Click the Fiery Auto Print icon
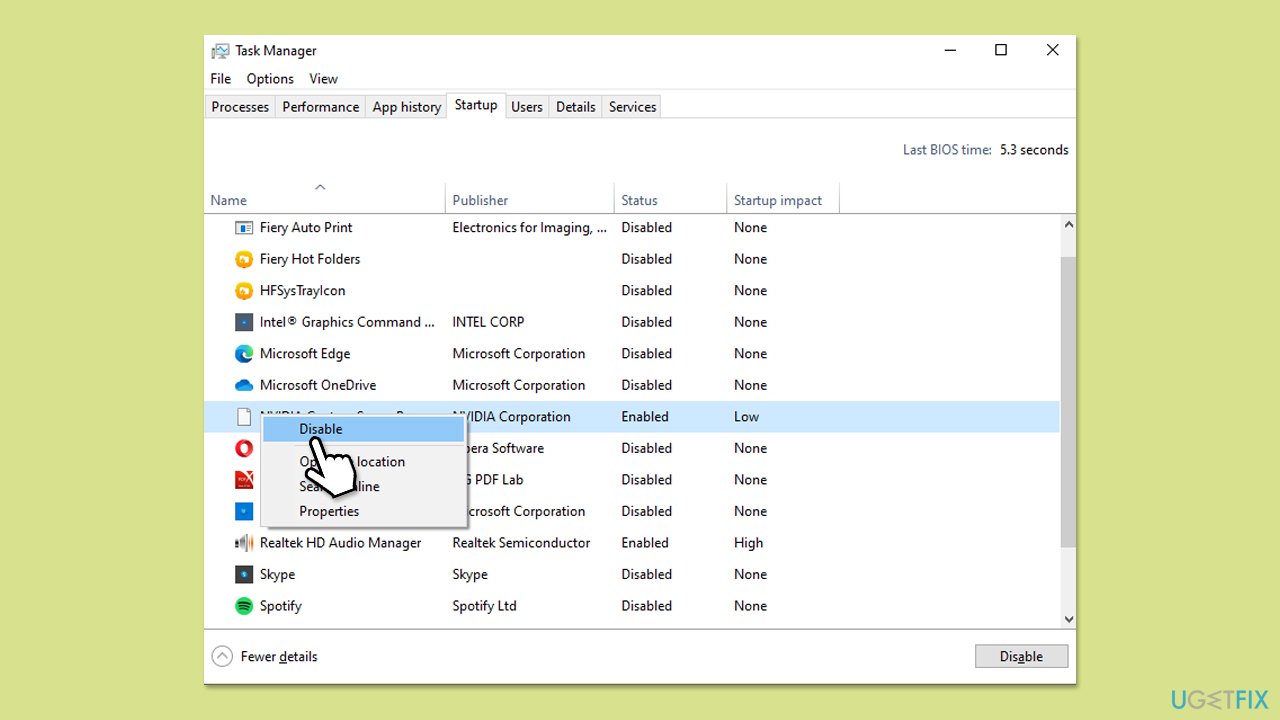1280x720 pixels. coord(244,228)
